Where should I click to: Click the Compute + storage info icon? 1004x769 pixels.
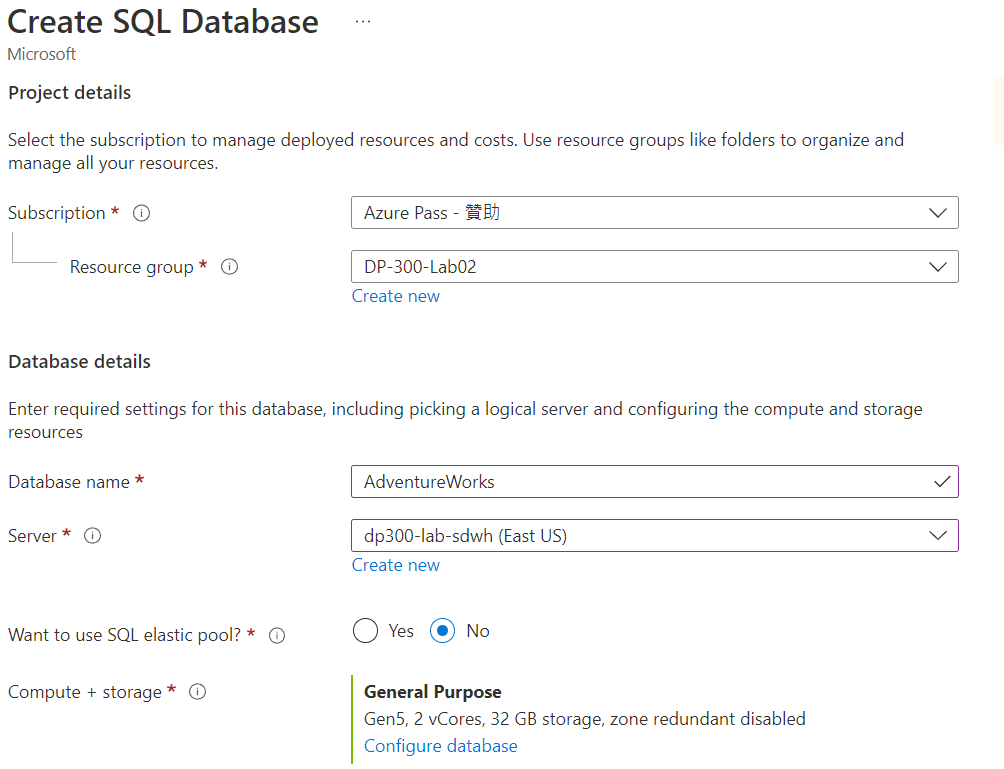pyautogui.click(x=197, y=692)
